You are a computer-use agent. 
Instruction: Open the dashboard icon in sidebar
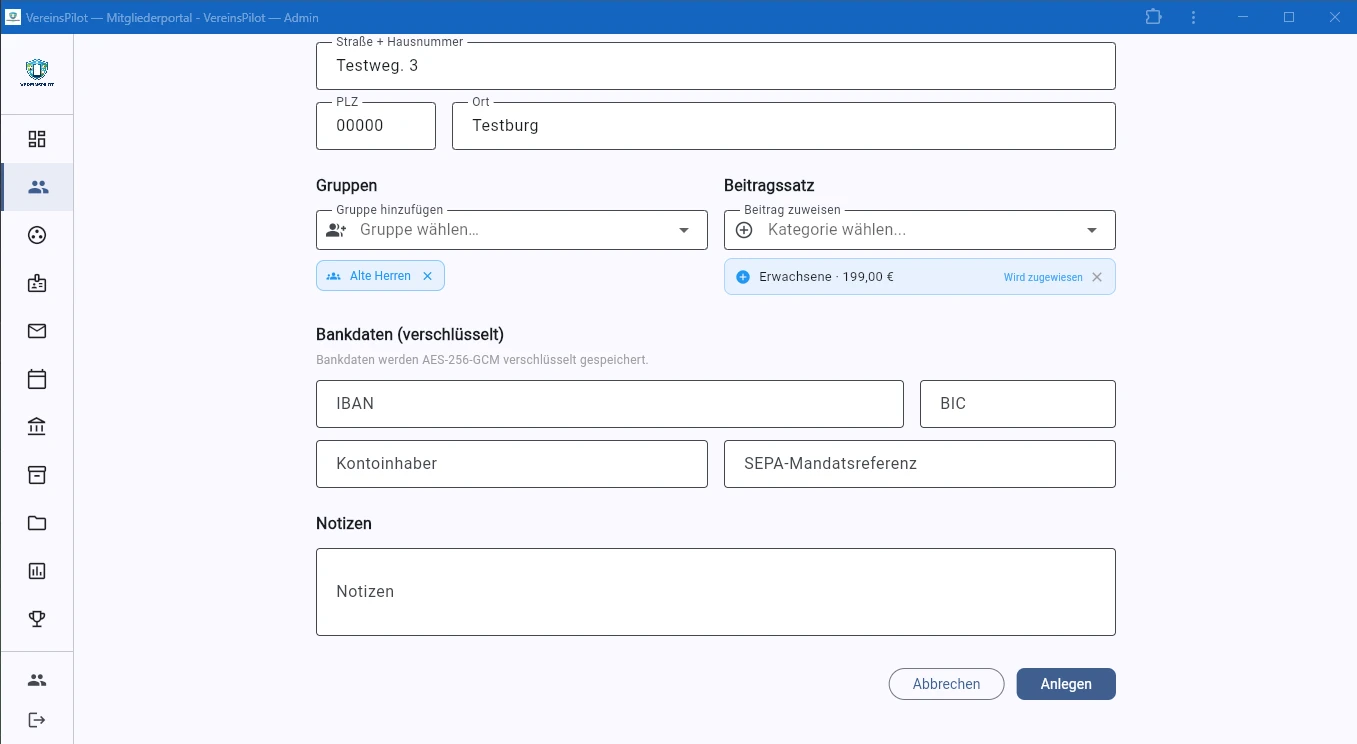[x=37, y=139]
